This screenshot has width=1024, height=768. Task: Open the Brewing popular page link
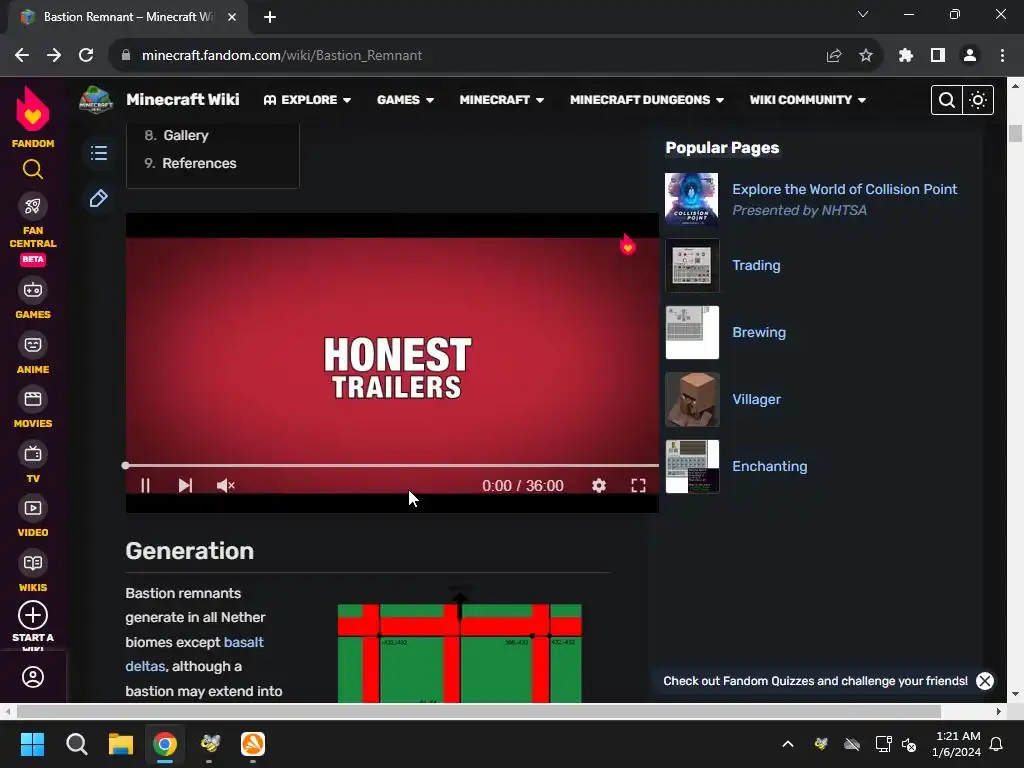click(x=759, y=332)
